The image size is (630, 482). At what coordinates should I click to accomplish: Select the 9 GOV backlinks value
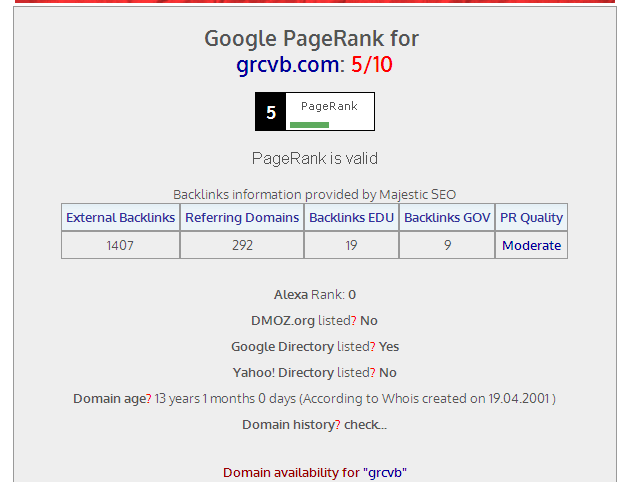tap(447, 245)
